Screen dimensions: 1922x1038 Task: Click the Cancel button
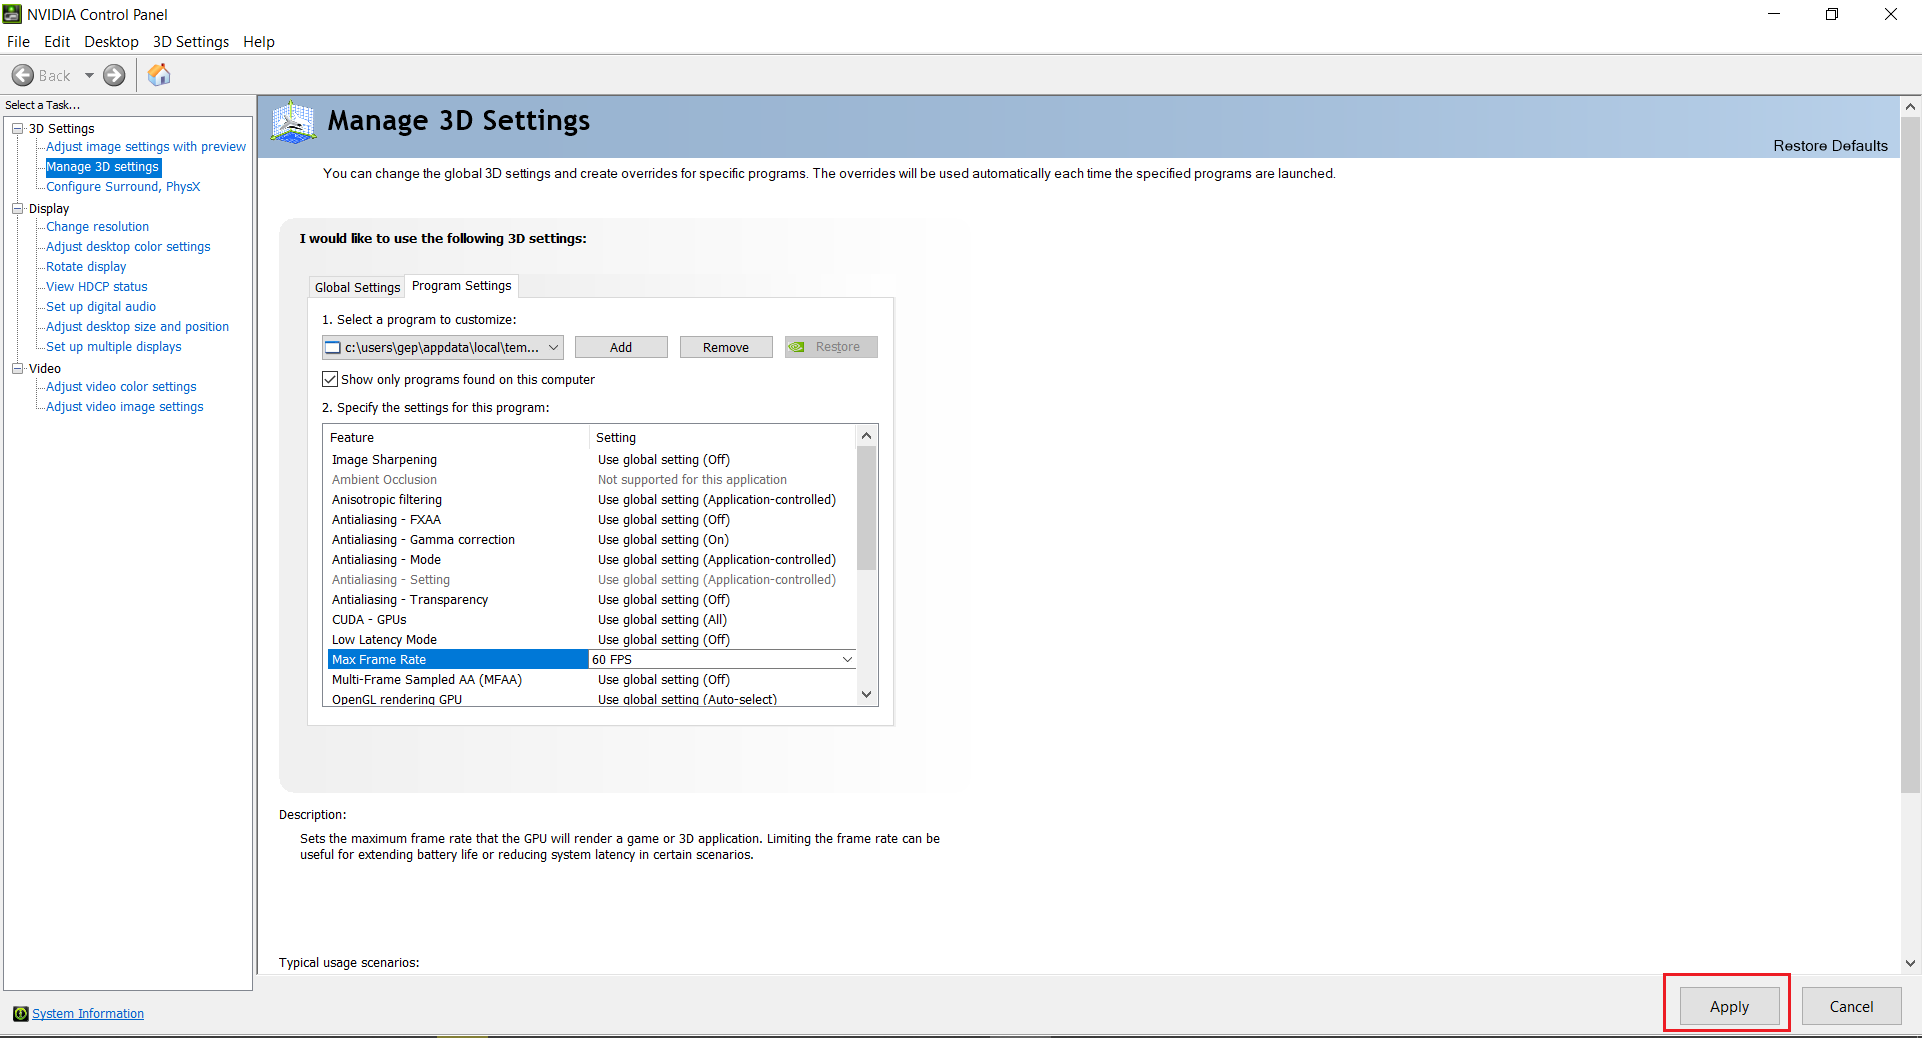click(1851, 1006)
